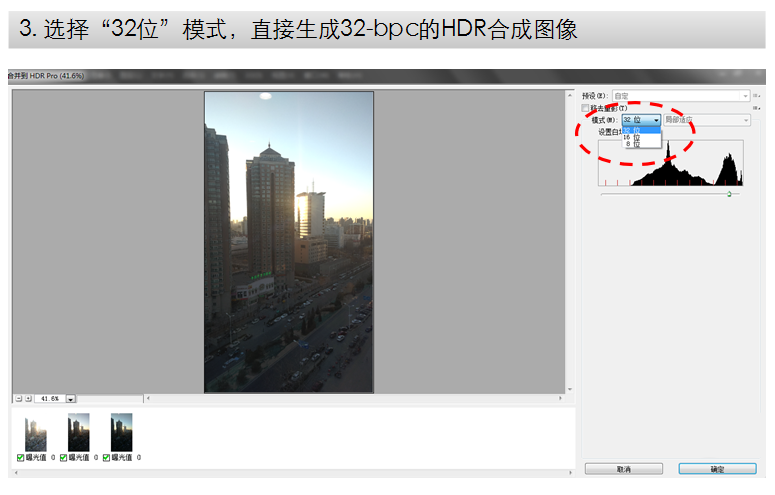Click the 41.6% zoom value field

pyautogui.click(x=50, y=399)
